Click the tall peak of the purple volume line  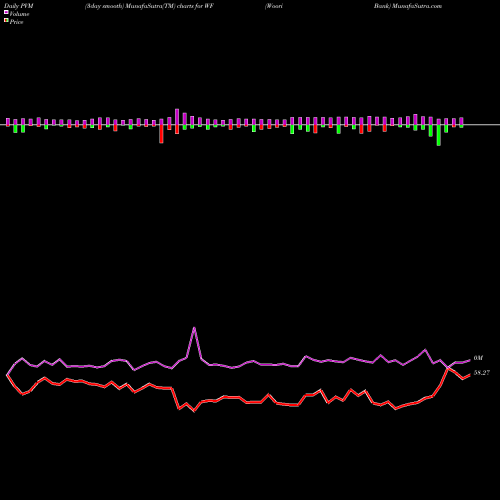pos(194,328)
